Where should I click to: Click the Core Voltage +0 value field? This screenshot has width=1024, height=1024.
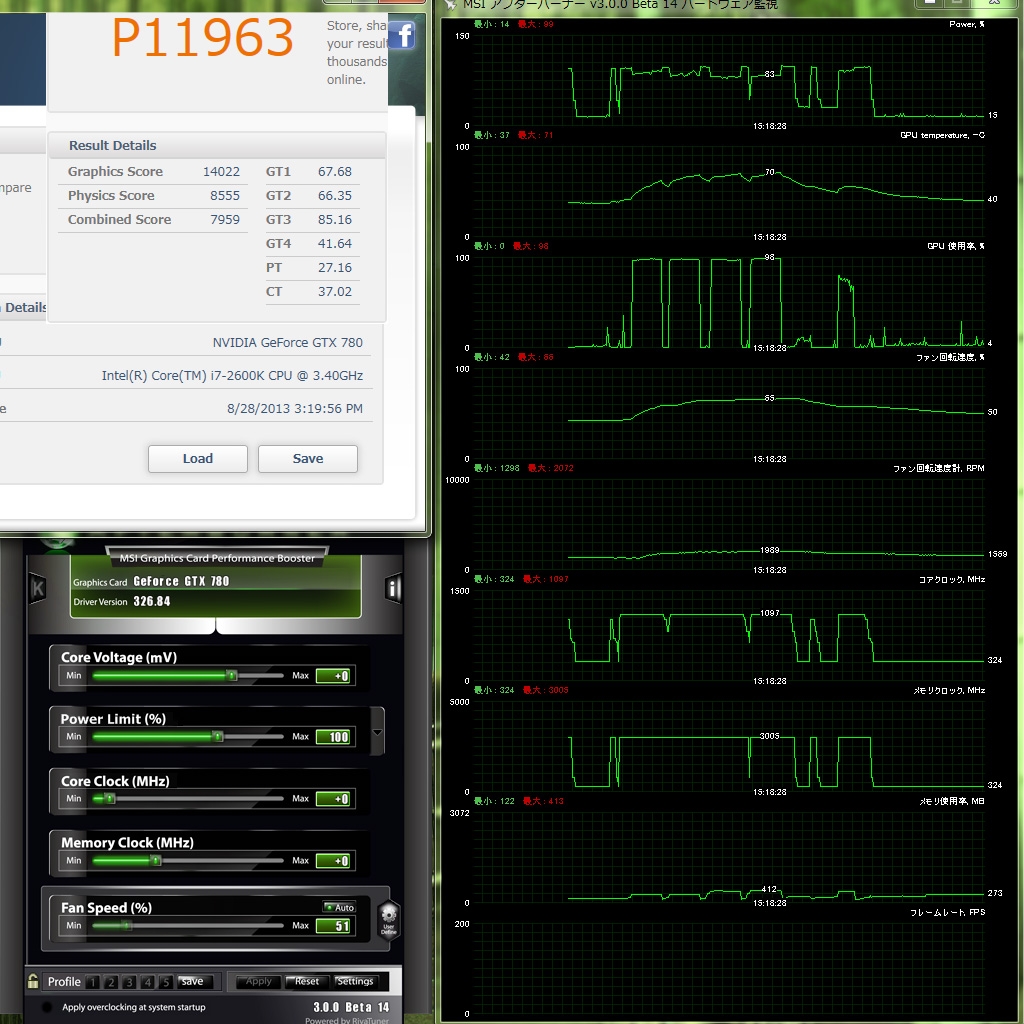coord(334,676)
